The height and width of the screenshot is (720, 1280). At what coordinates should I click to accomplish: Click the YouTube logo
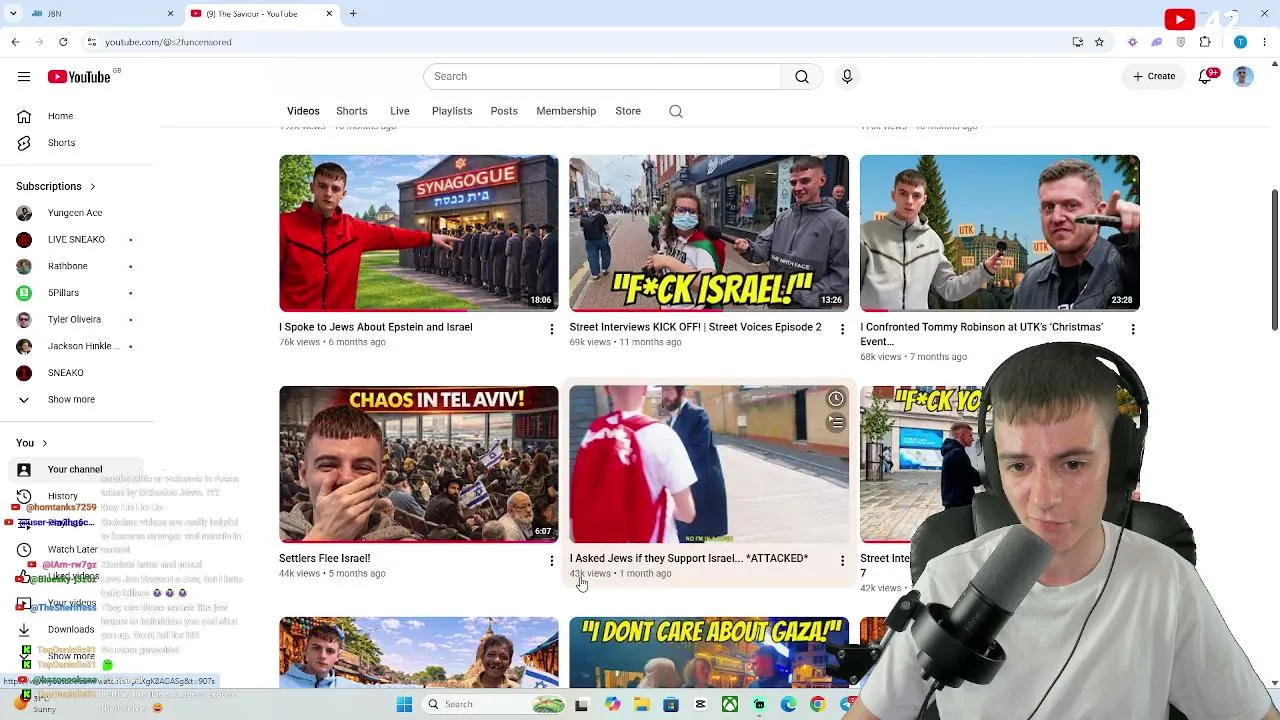coord(79,77)
